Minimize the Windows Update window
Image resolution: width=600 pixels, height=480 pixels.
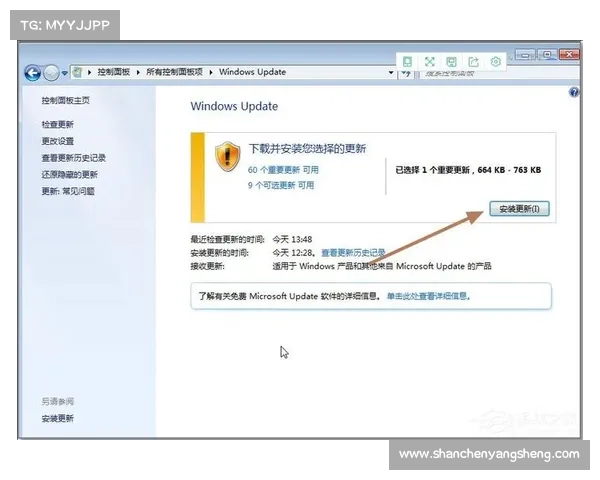coord(525,55)
